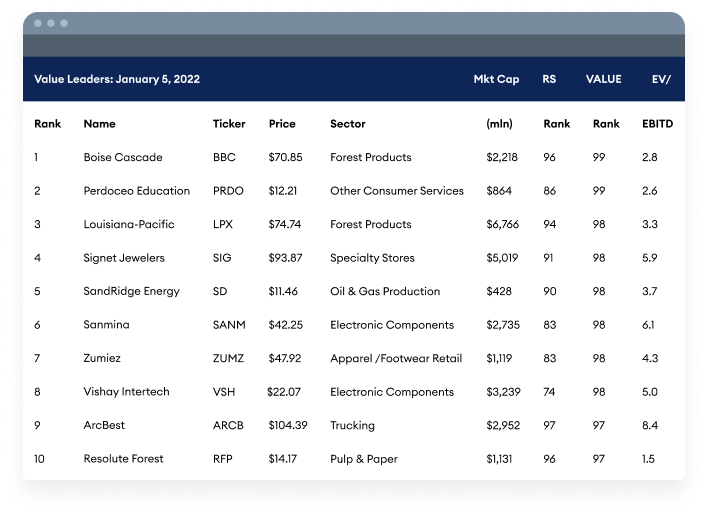Click the RFP ticker

coord(223,458)
